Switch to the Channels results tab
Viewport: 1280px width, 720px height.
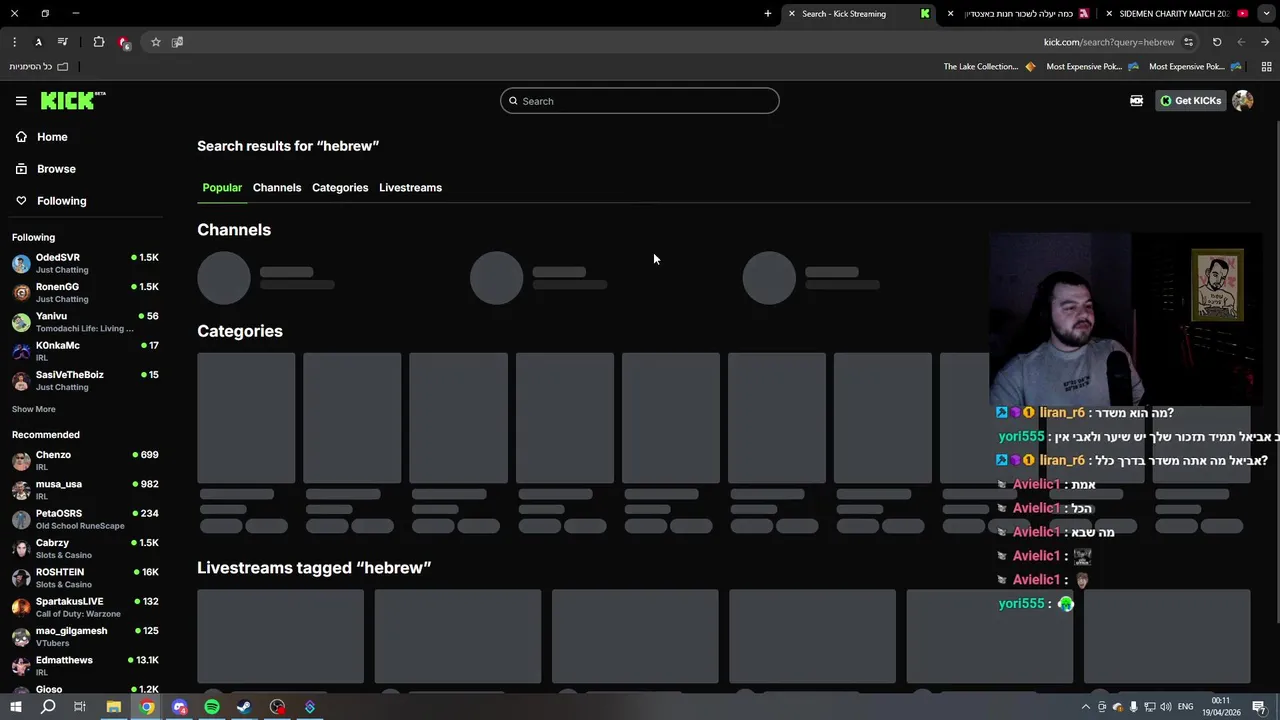[x=277, y=188]
